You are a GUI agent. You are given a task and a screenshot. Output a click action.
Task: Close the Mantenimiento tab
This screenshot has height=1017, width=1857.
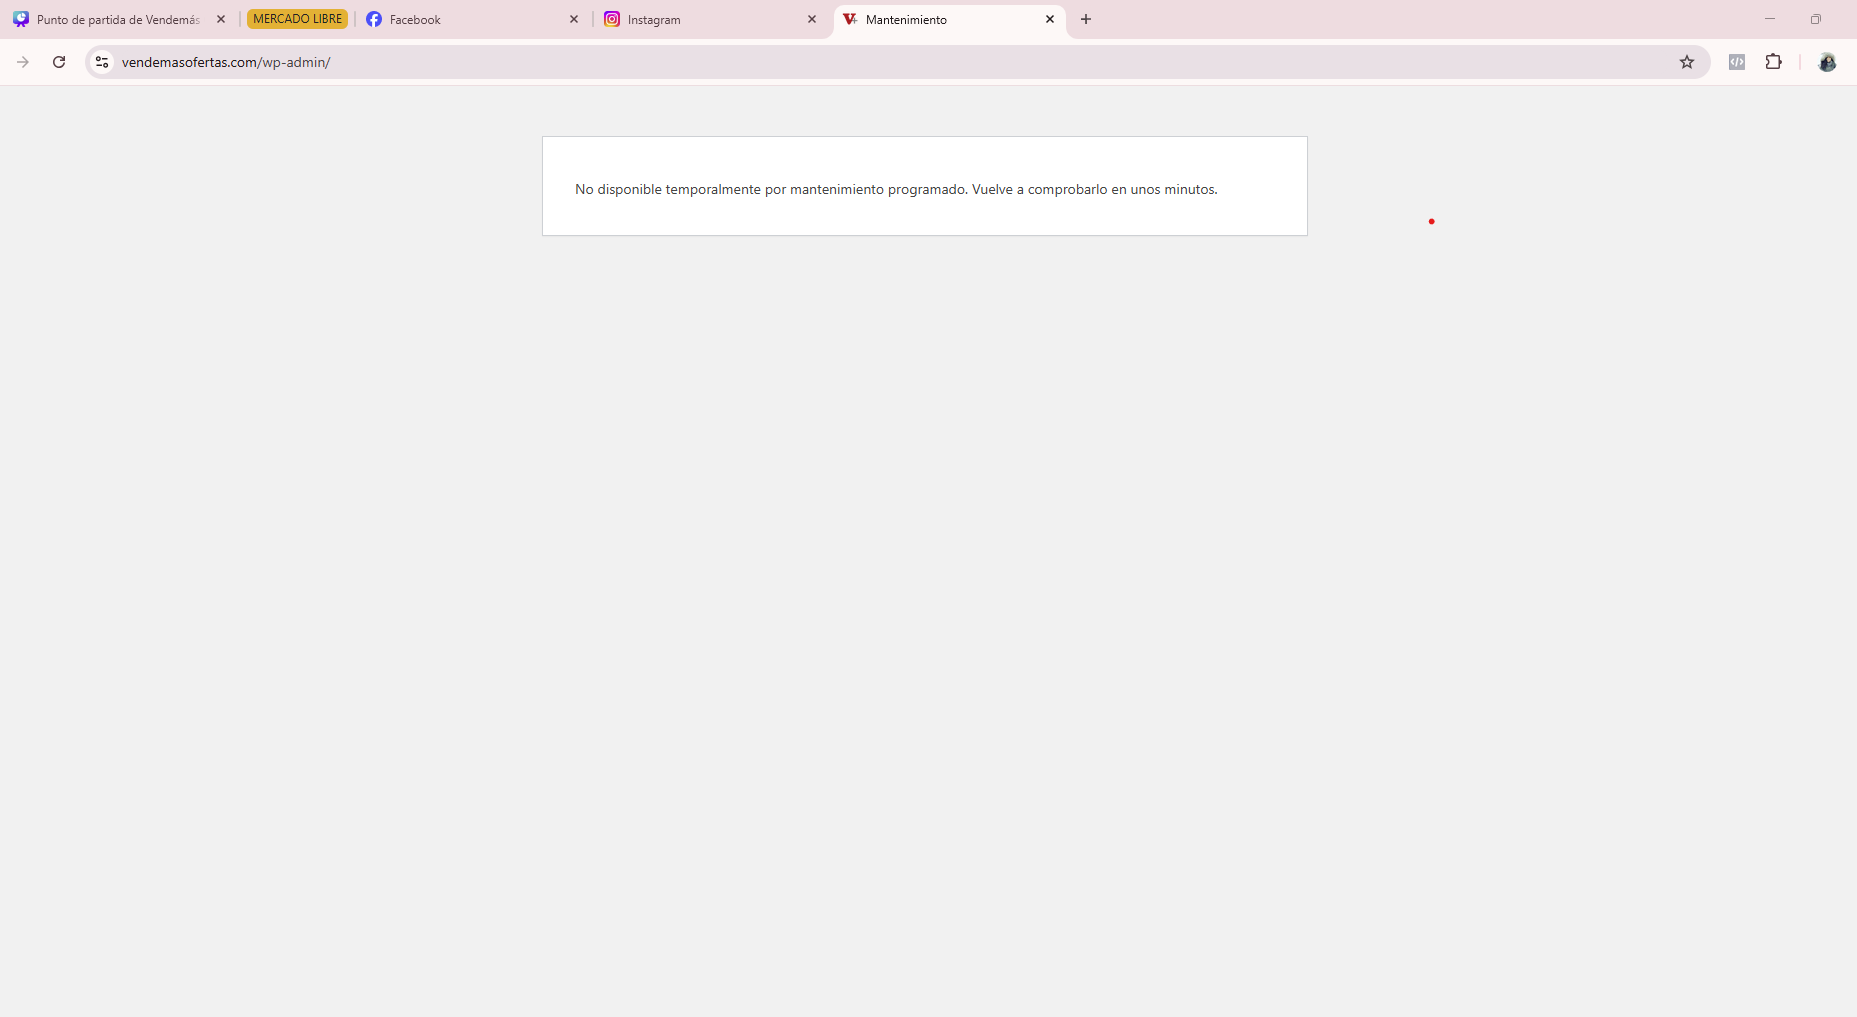click(1050, 20)
